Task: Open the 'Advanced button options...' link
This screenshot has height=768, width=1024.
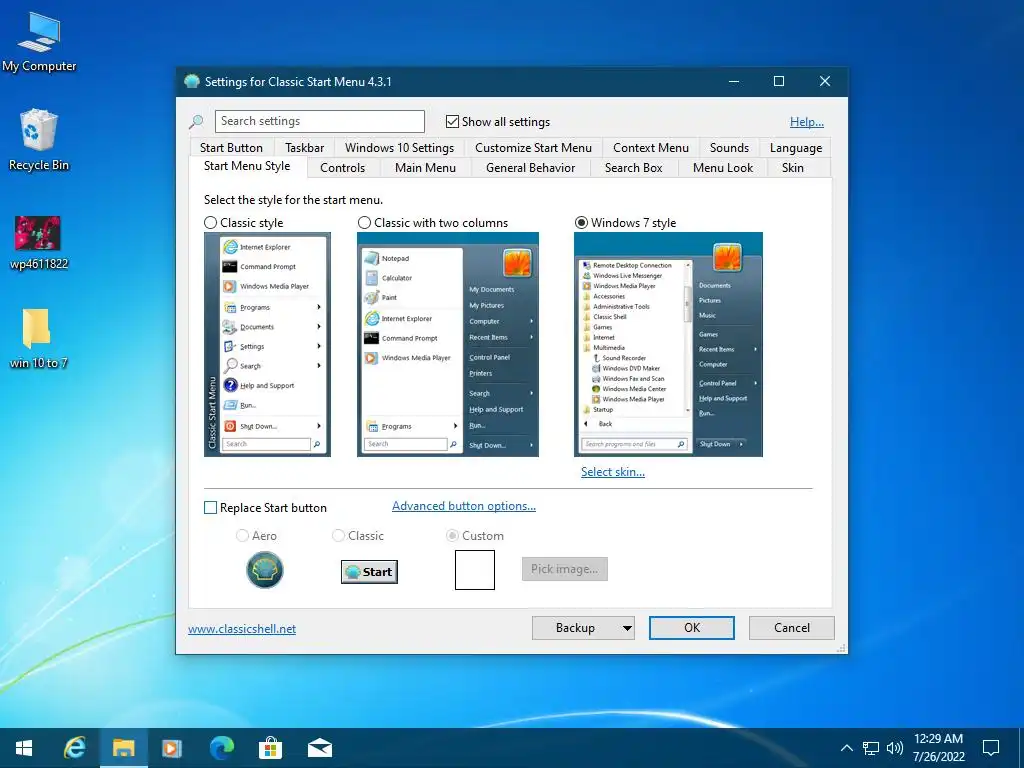Action: pyautogui.click(x=464, y=506)
